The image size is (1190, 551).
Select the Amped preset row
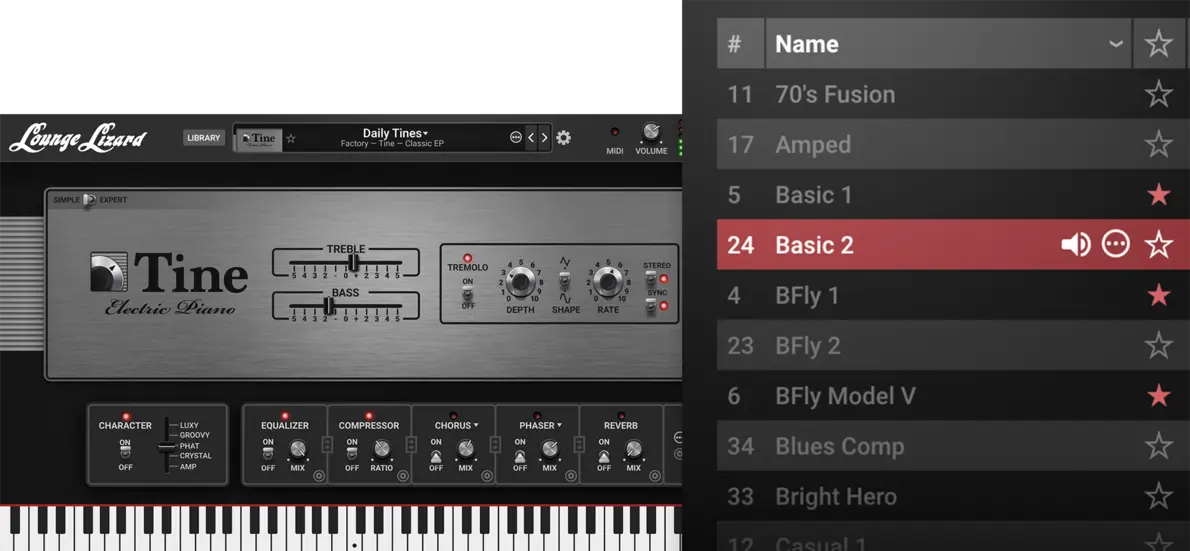pyautogui.click(x=953, y=144)
